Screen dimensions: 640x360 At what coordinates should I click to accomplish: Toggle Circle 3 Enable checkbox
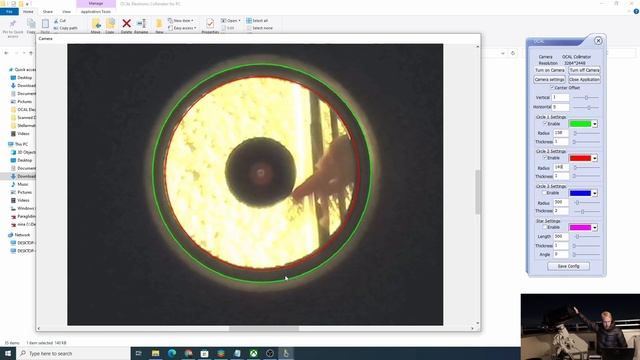[x=544, y=192]
